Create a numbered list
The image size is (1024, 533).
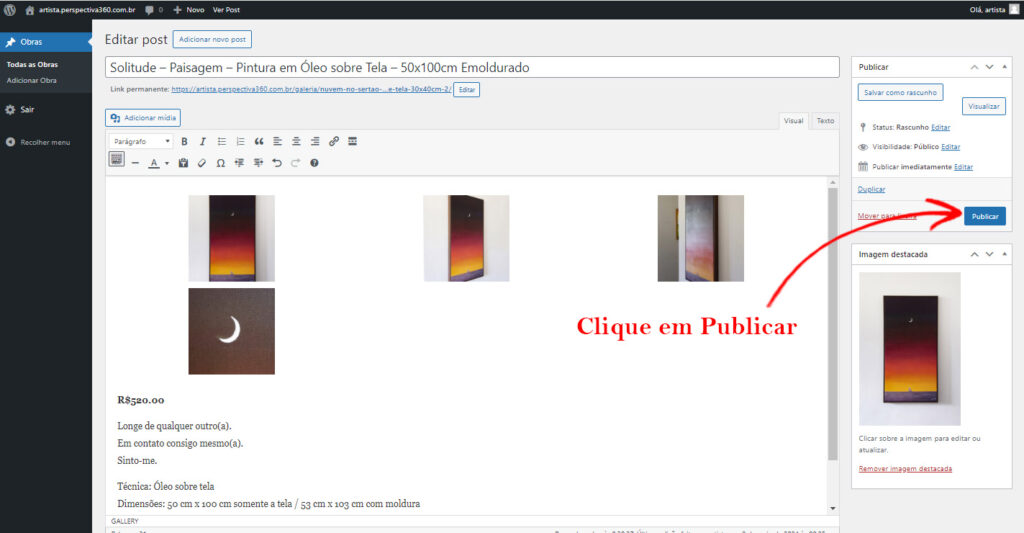coord(240,141)
